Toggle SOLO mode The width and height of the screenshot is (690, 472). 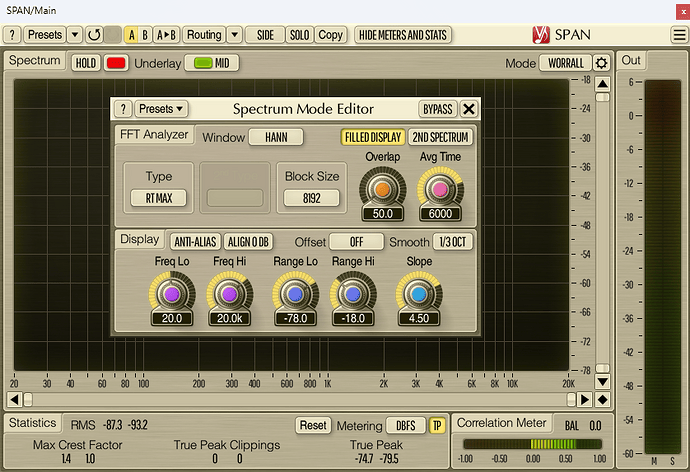point(299,35)
